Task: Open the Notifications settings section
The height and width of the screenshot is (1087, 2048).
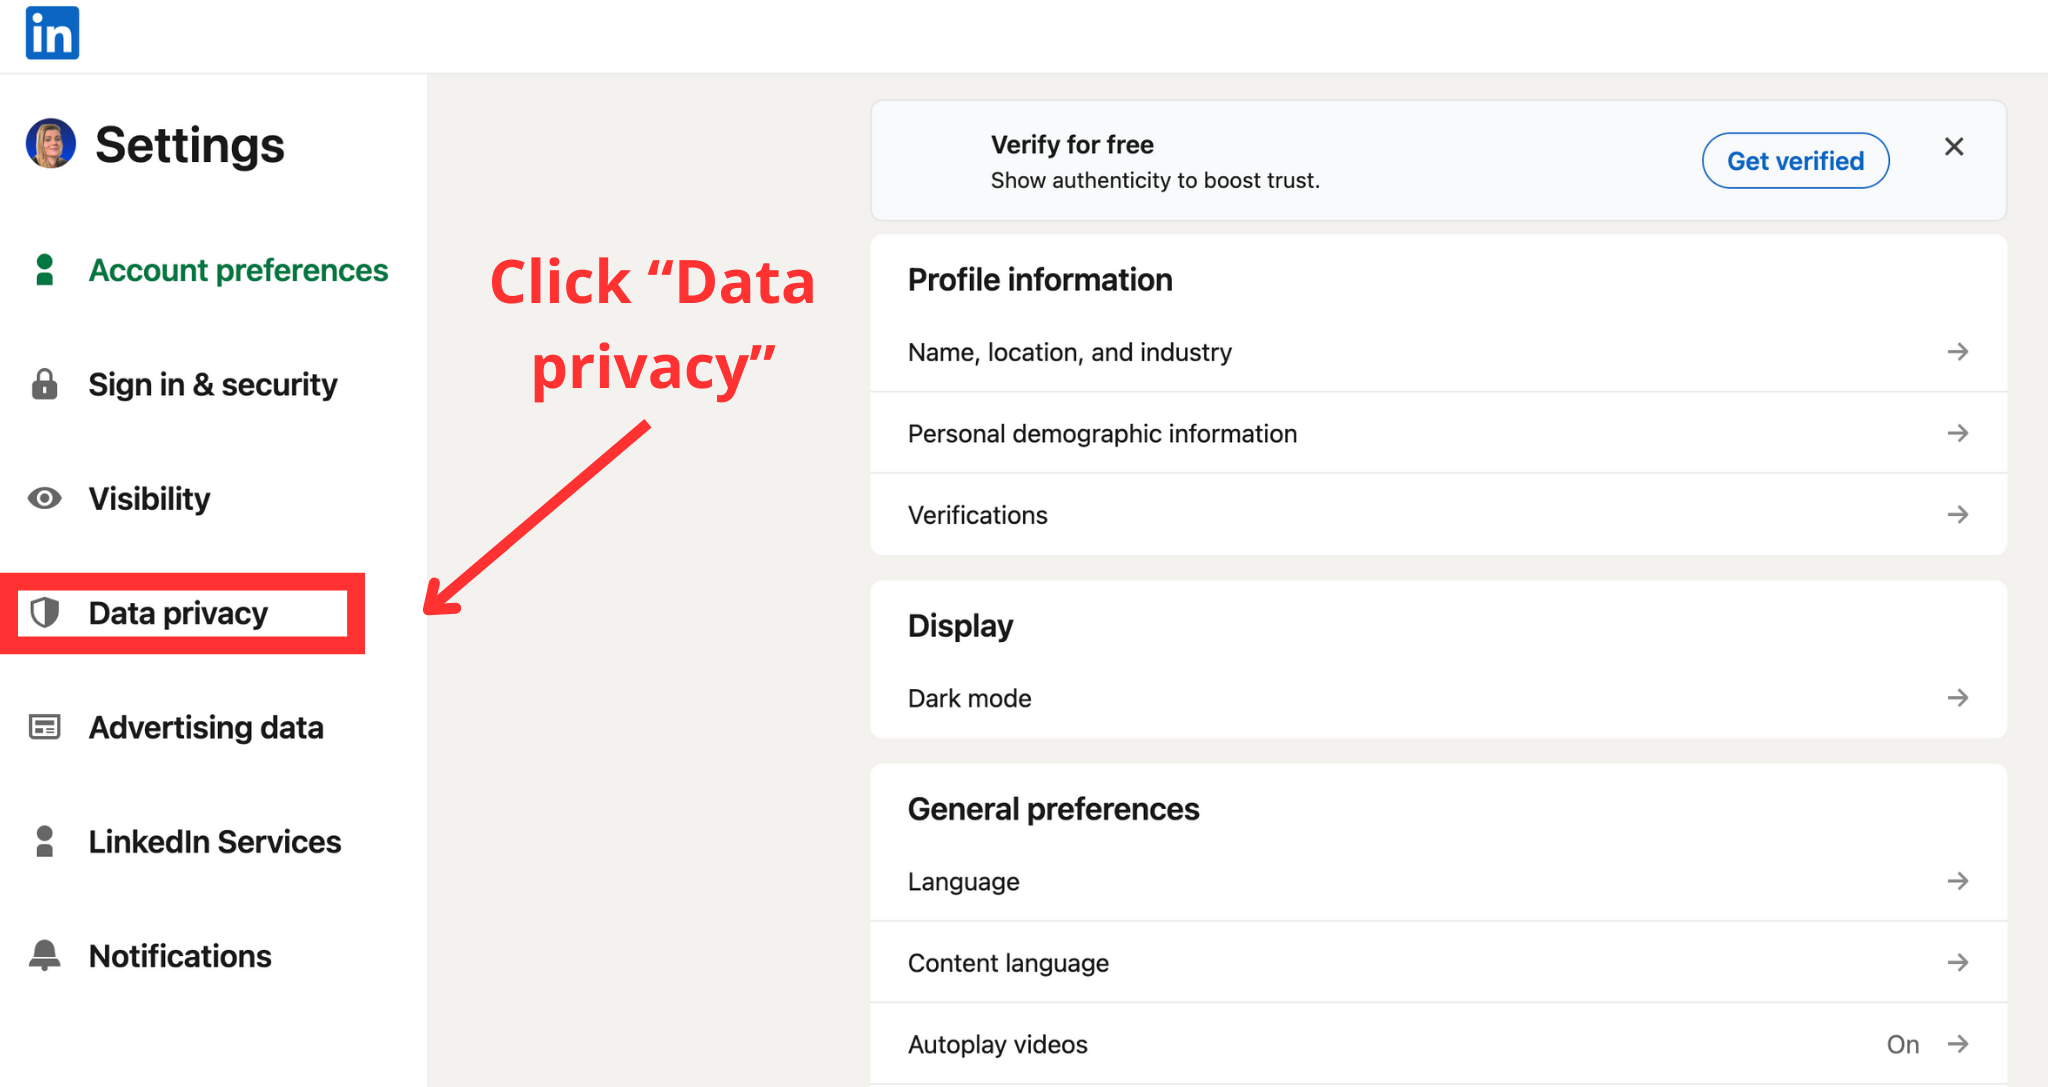Action: point(179,955)
